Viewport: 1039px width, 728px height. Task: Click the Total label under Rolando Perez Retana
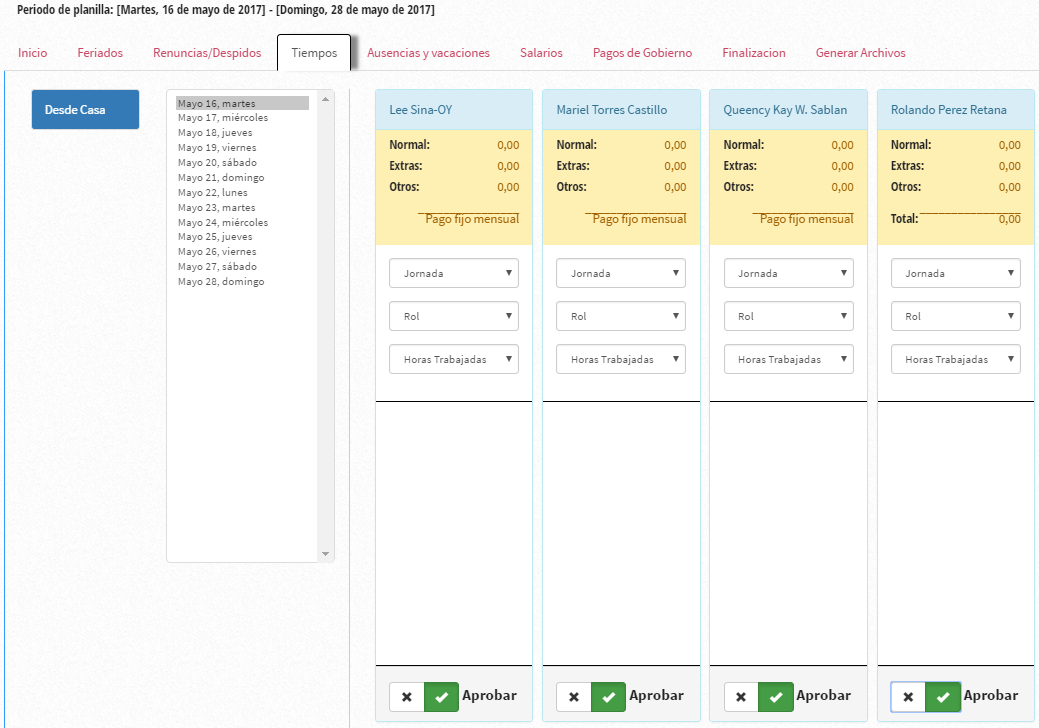tap(904, 219)
